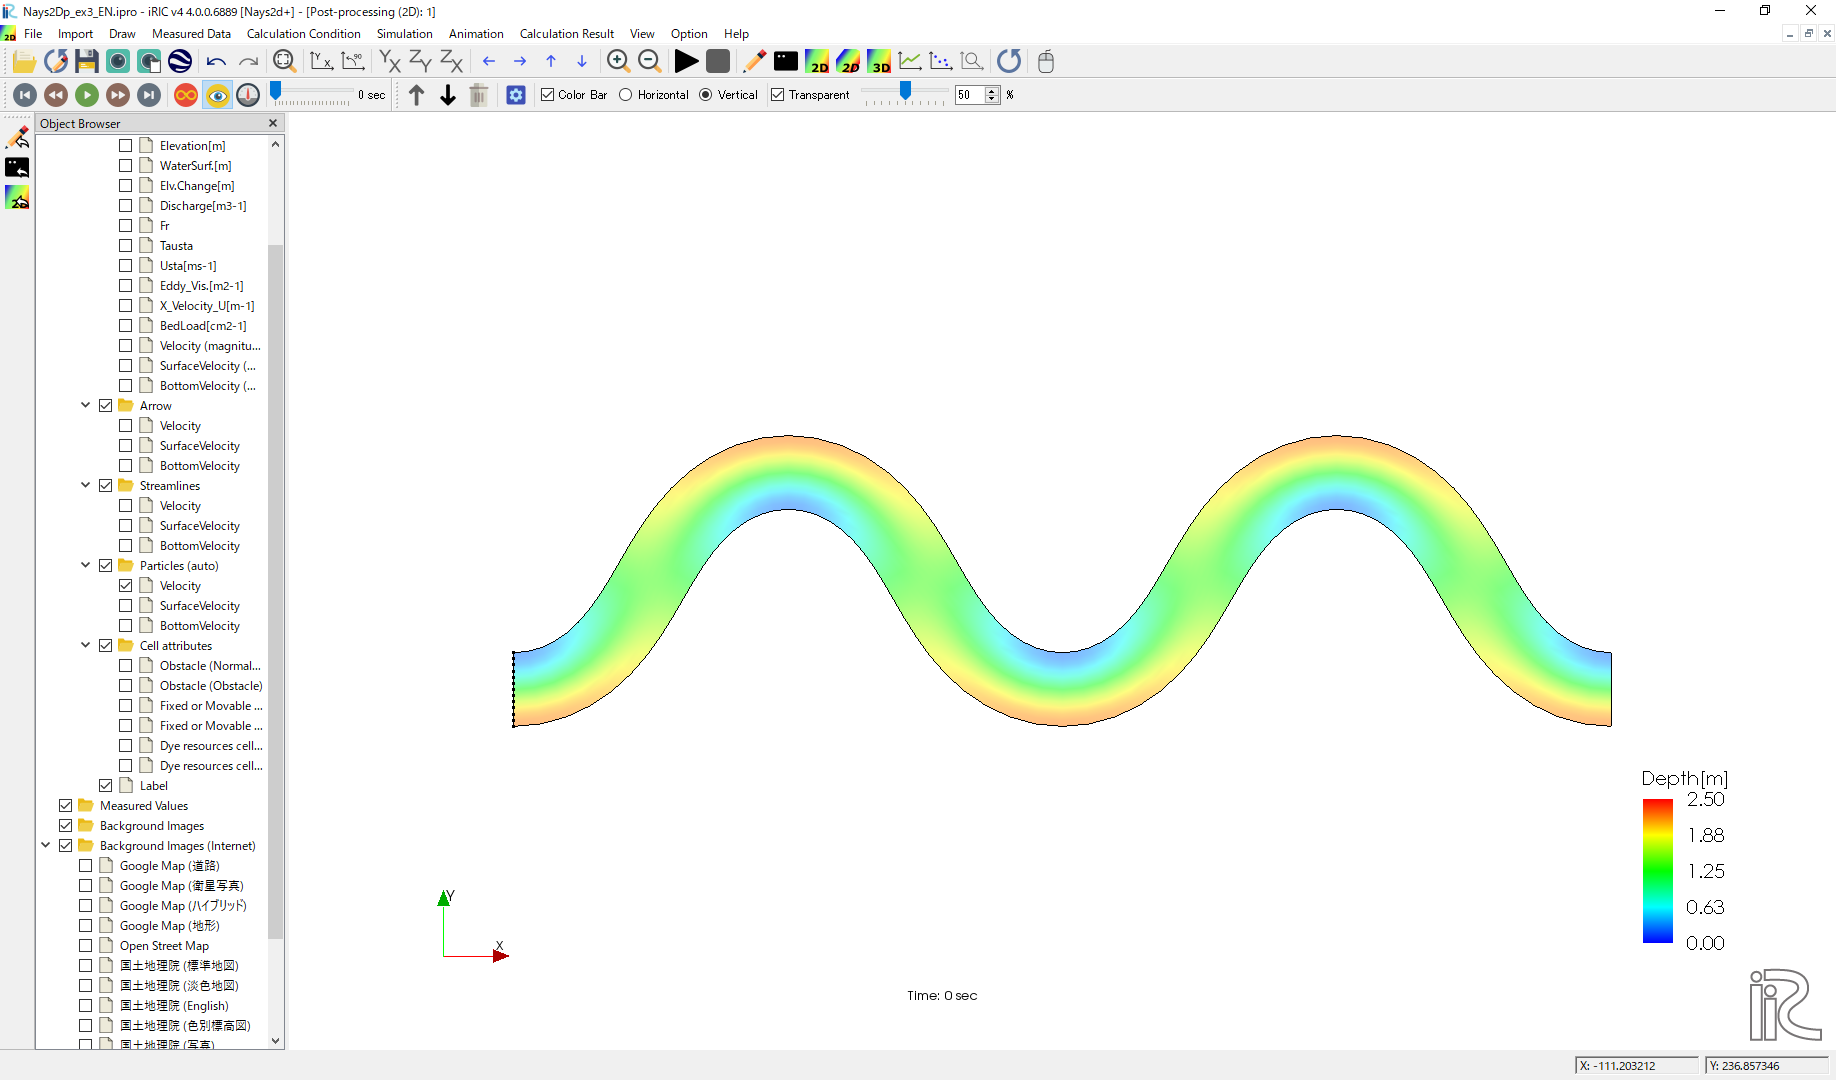
Task: Open the File menu
Action: [x=33, y=34]
